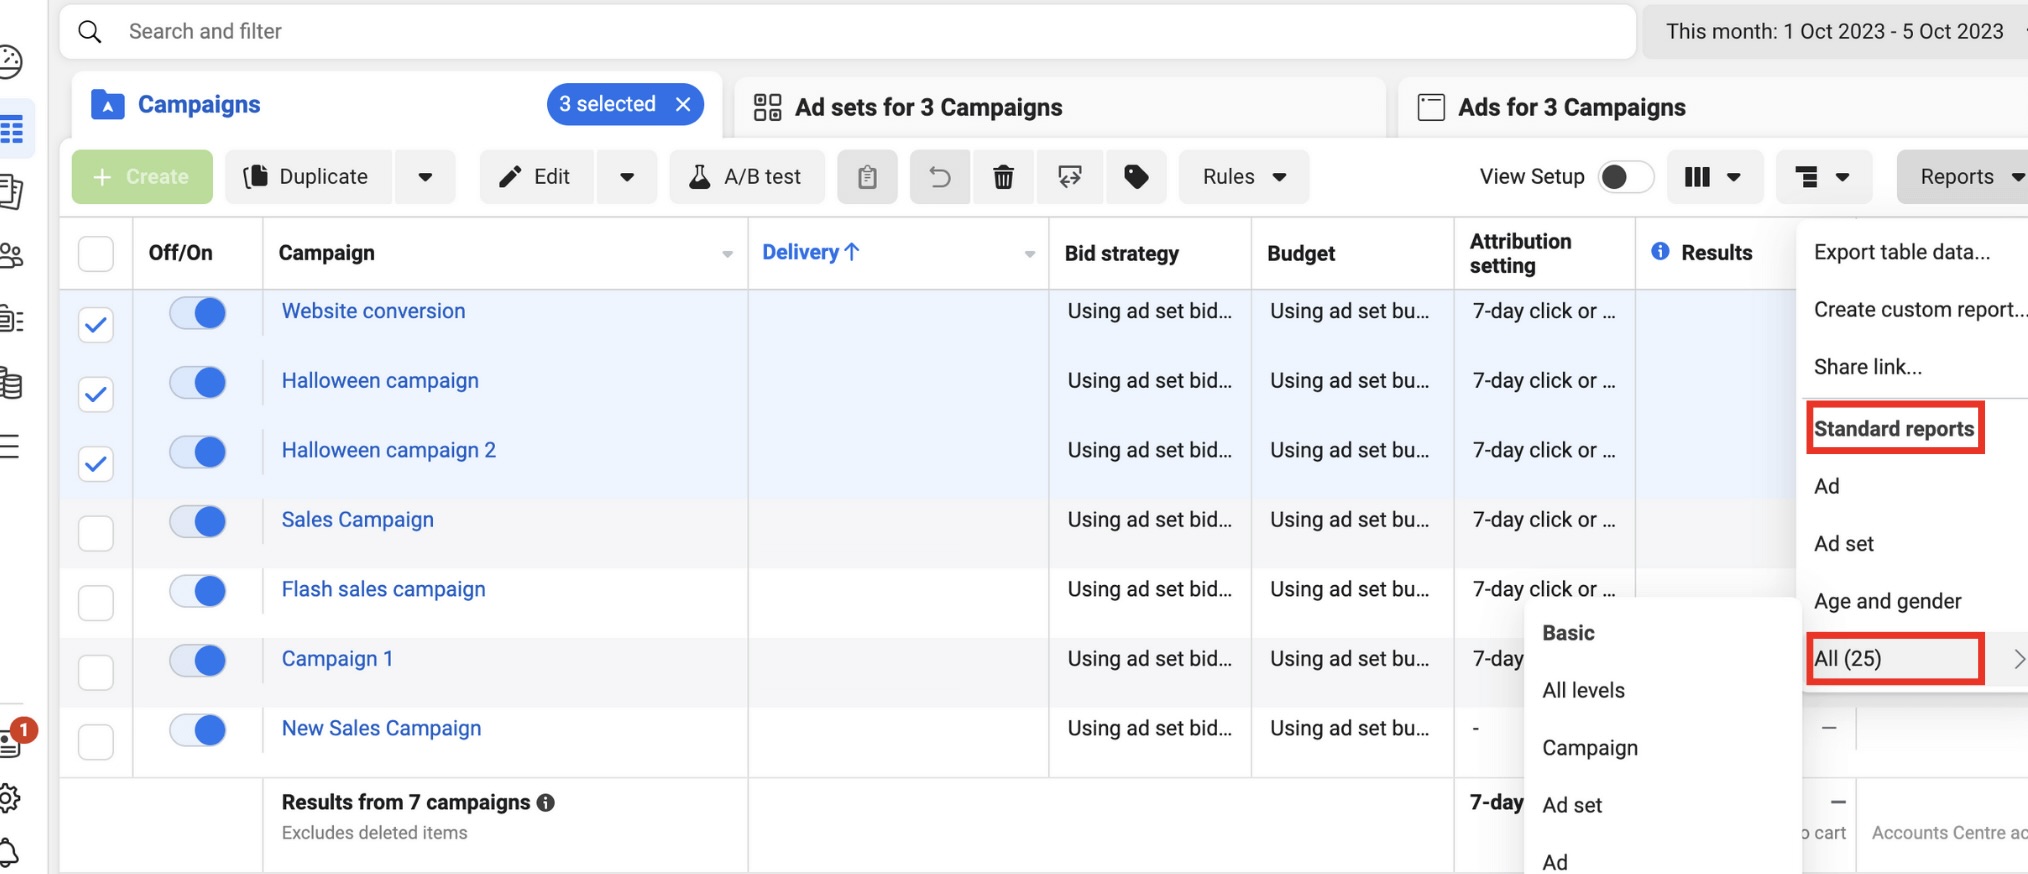Uncheck the Website conversion row checkbox
Screen dimensions: 2028x874
point(96,324)
